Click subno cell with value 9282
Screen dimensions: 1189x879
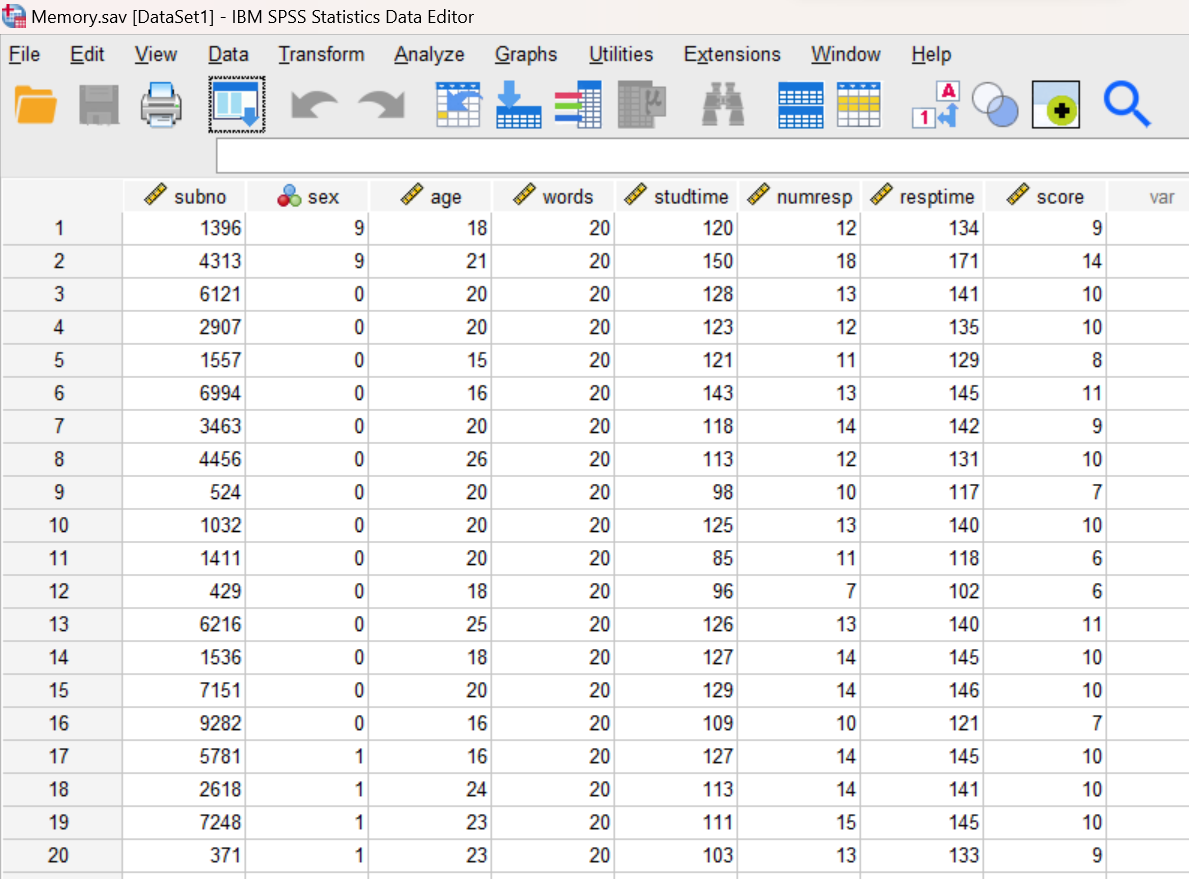(184, 723)
